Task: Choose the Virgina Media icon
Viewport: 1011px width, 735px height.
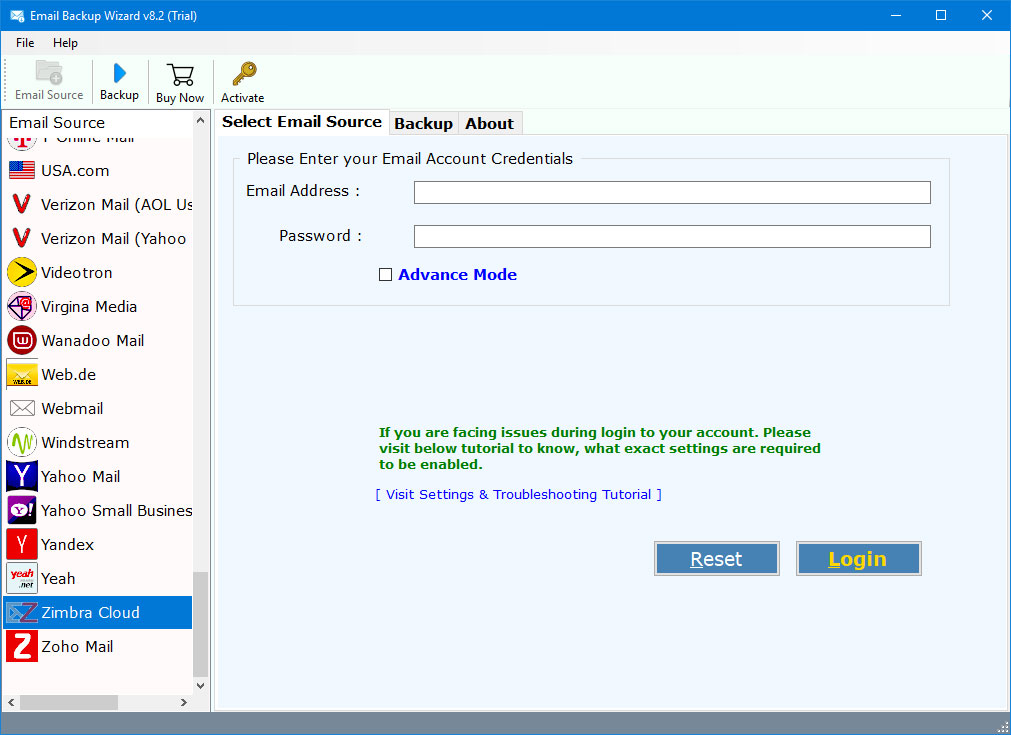Action: [x=22, y=306]
